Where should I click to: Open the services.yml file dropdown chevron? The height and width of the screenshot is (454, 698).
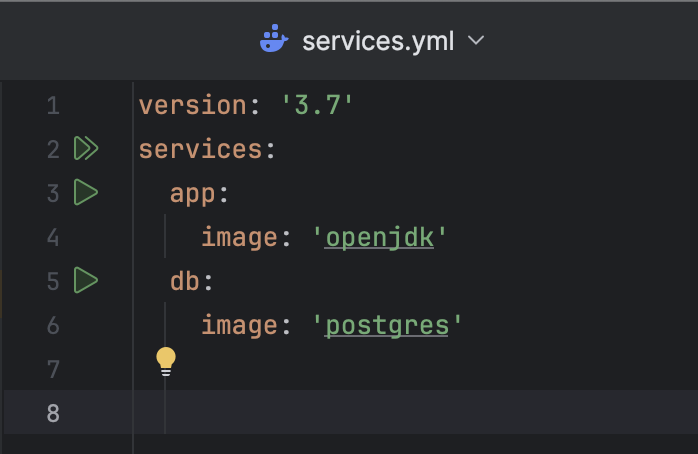(476, 41)
